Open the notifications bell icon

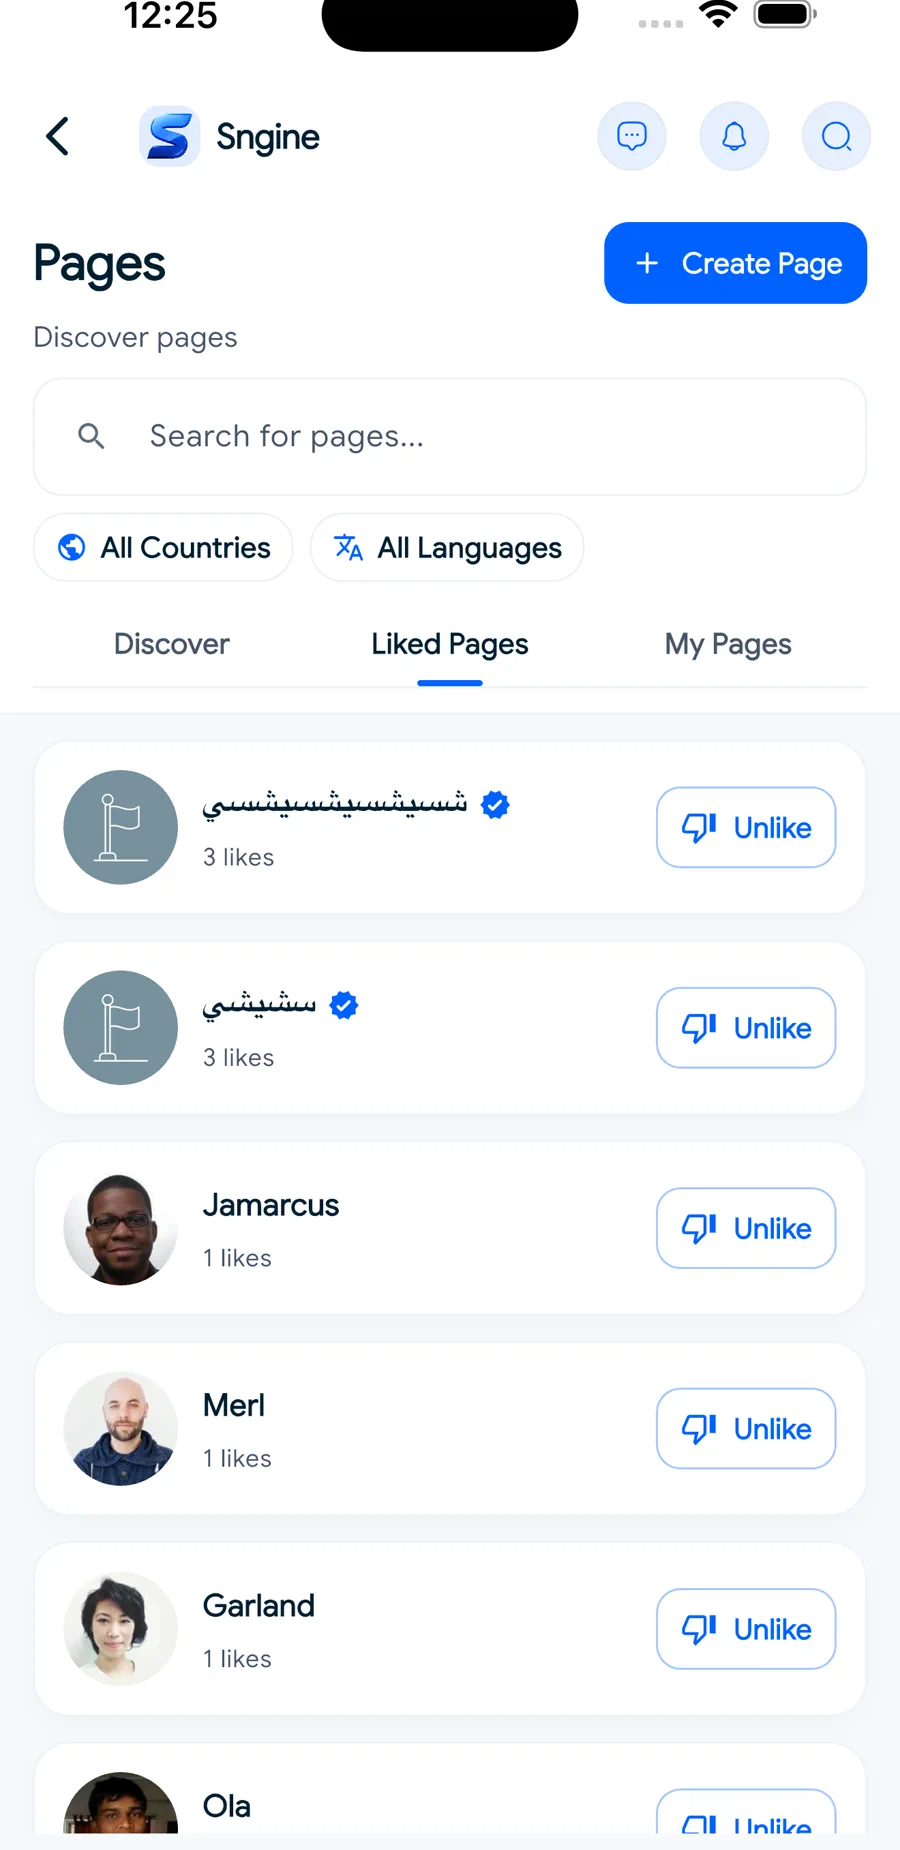[x=734, y=136]
